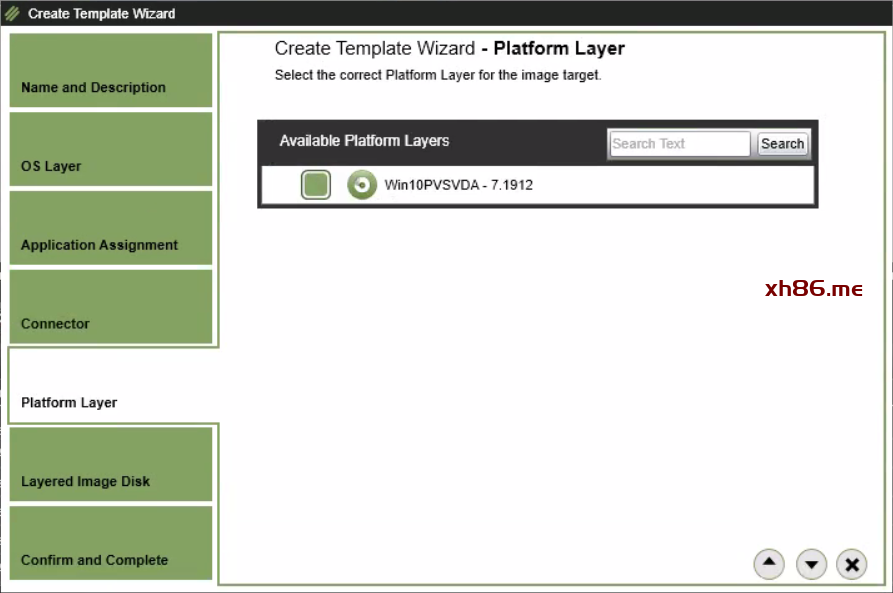Focus the Search Text input field
This screenshot has width=893, height=593.
click(x=679, y=144)
